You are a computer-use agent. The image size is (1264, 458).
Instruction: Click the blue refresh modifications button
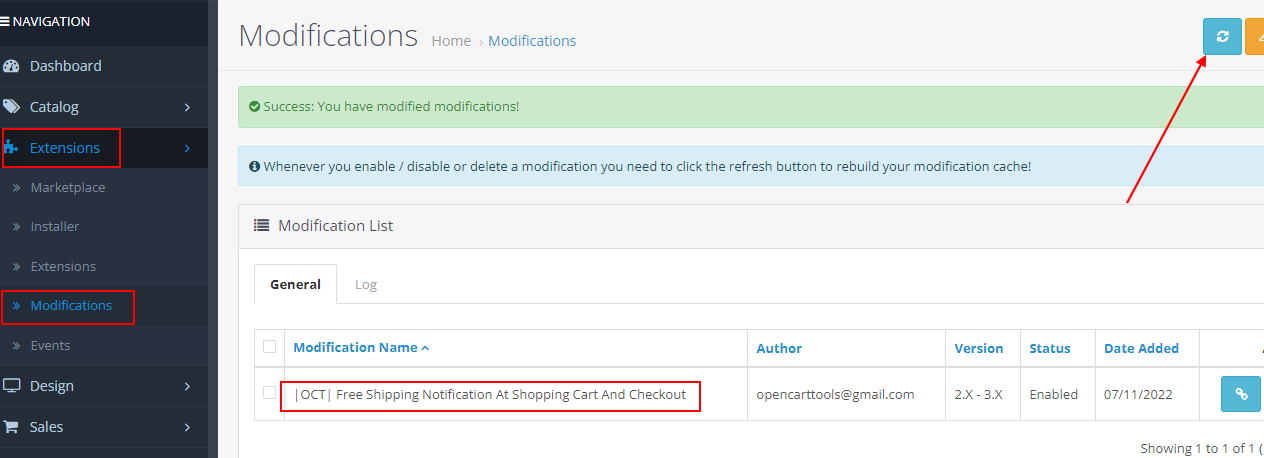[x=1221, y=37]
